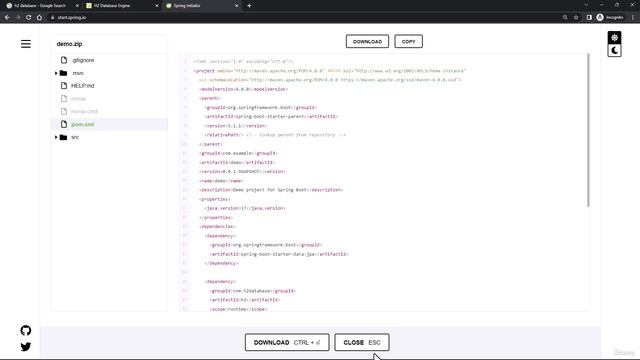Click the .mvn folder icon

pyautogui.click(x=63, y=73)
